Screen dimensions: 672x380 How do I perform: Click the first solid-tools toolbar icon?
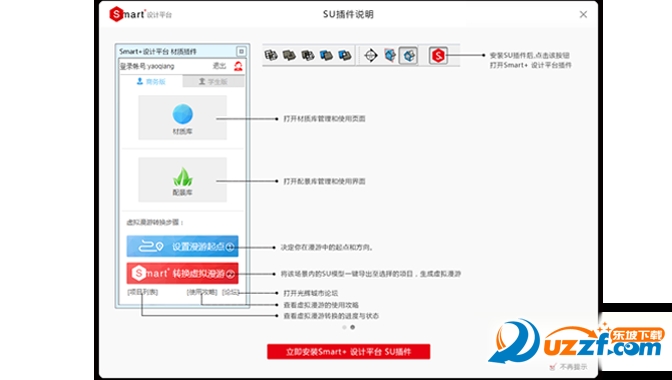coord(271,55)
